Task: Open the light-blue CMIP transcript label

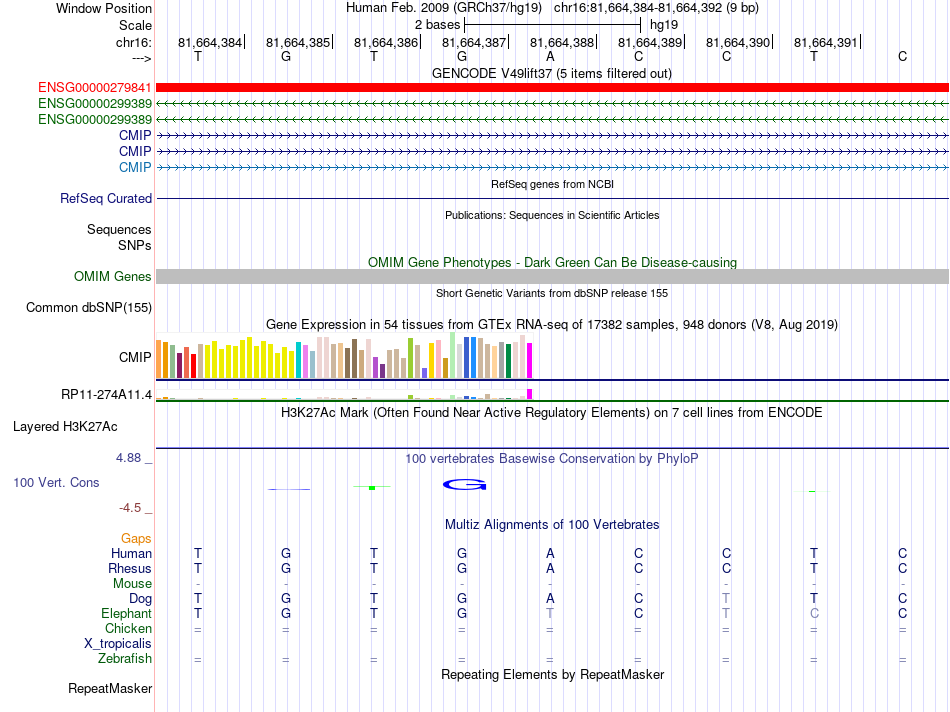Action: coord(135,167)
